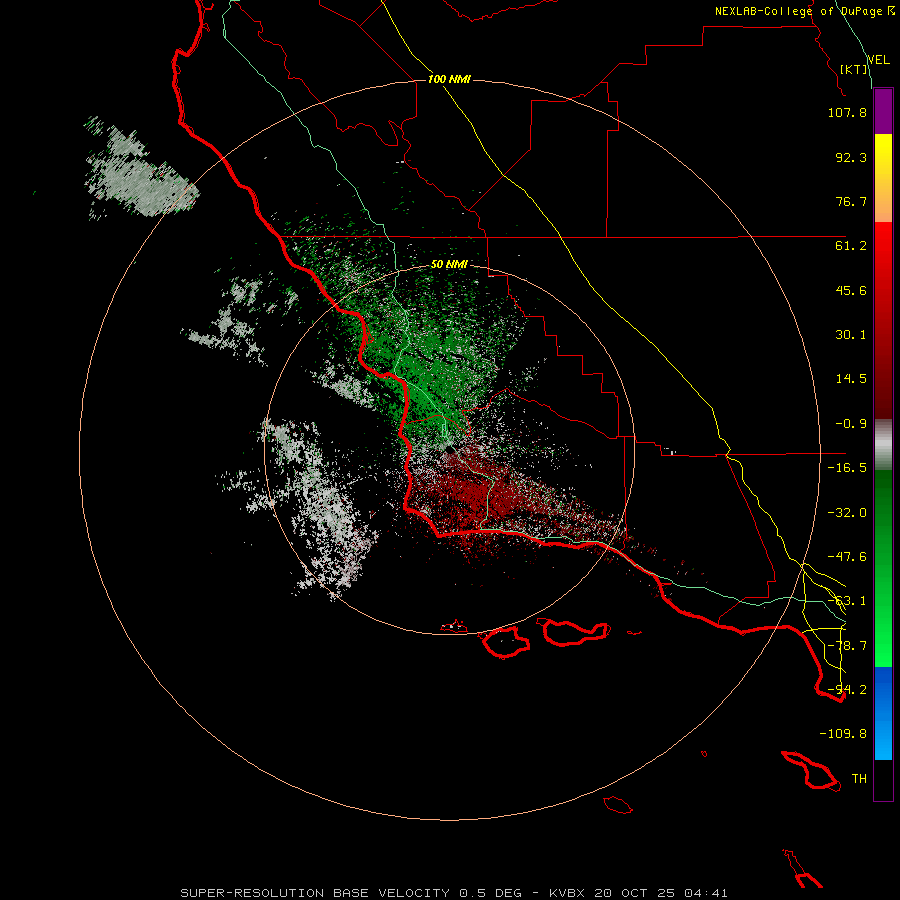Click the -0.9 scale value

[851, 424]
